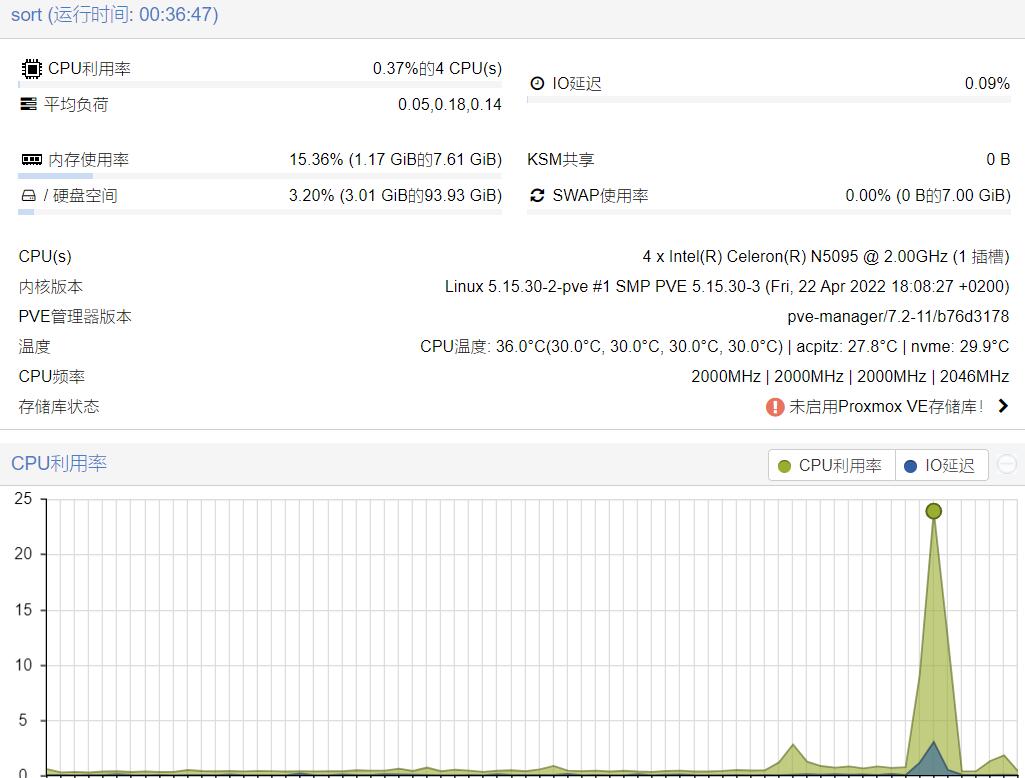Click the CPU chip icon beside CPU利用率
Image resolution: width=1025 pixels, height=778 pixels.
pos(31,69)
